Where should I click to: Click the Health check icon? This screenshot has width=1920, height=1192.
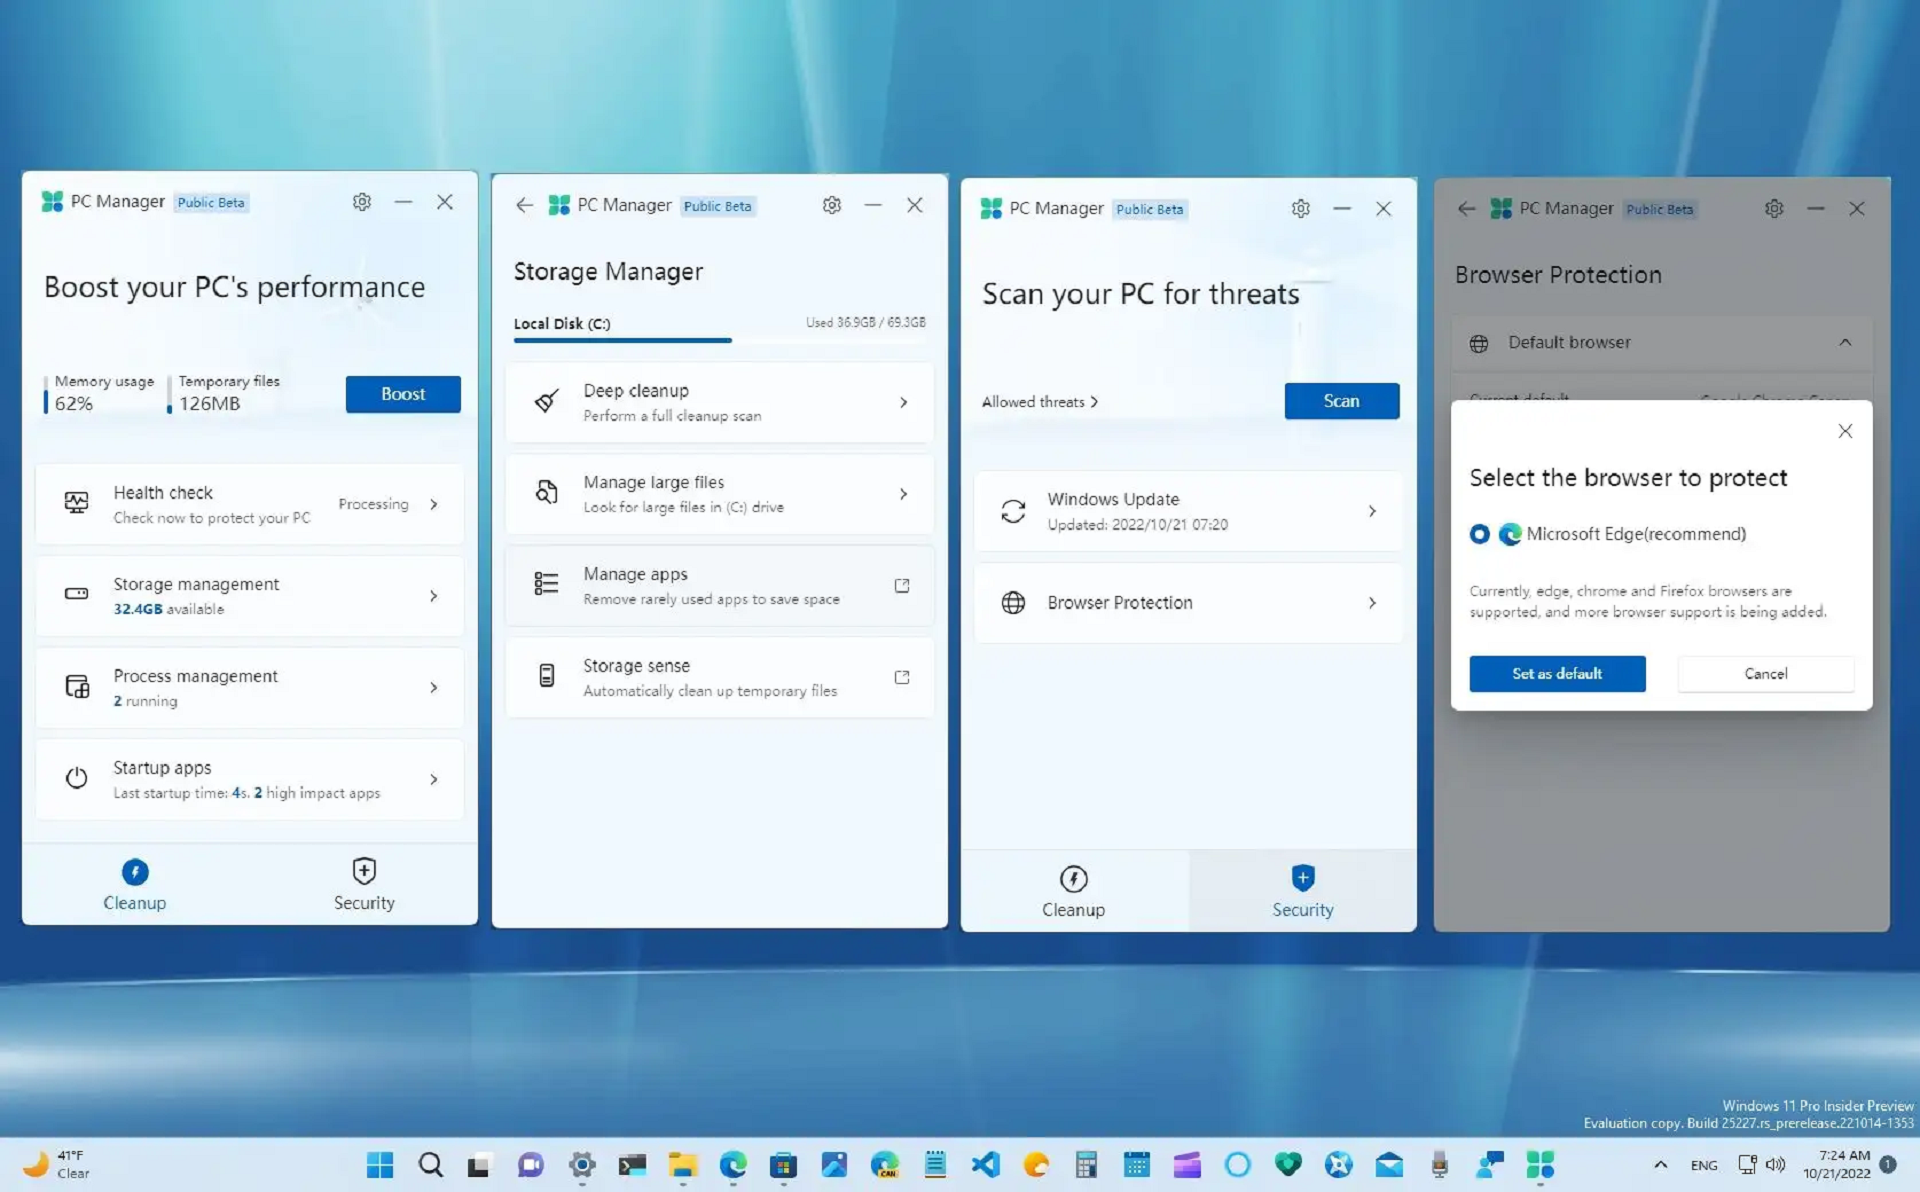pos(77,503)
